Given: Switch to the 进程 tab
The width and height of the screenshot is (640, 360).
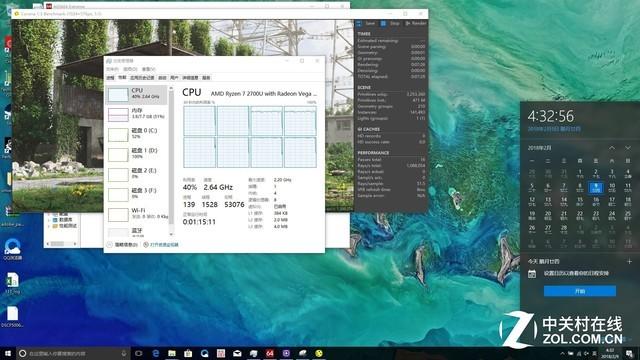Looking at the screenshot, I should tap(111, 78).
